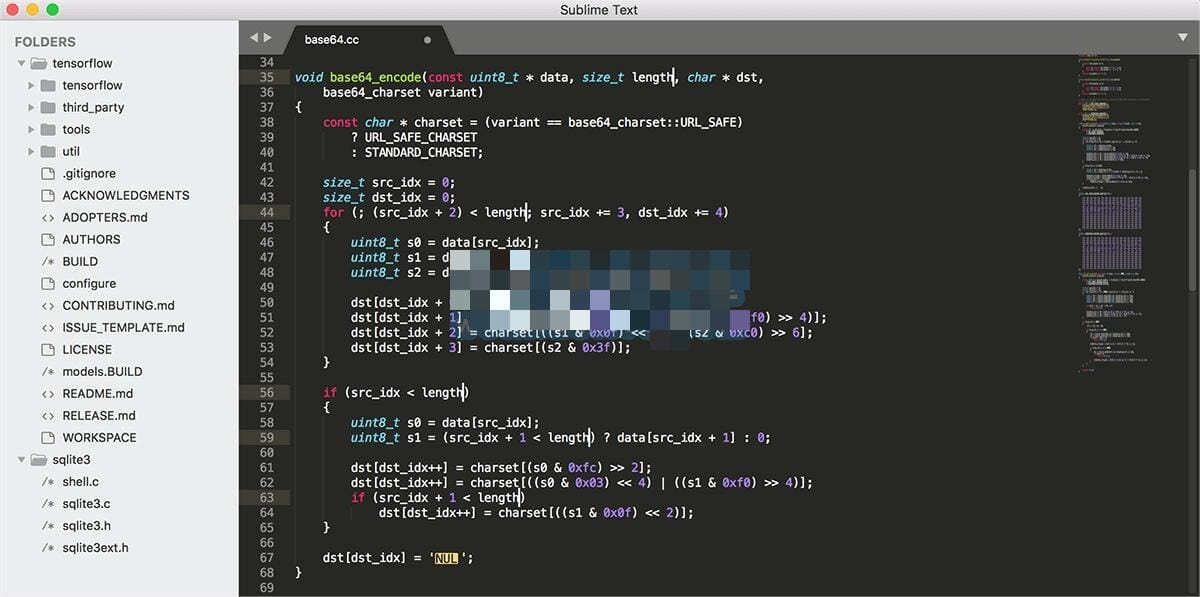This screenshot has width=1200, height=597.
Task: Collapse the sqlite3 folder arrow
Action: 21,459
